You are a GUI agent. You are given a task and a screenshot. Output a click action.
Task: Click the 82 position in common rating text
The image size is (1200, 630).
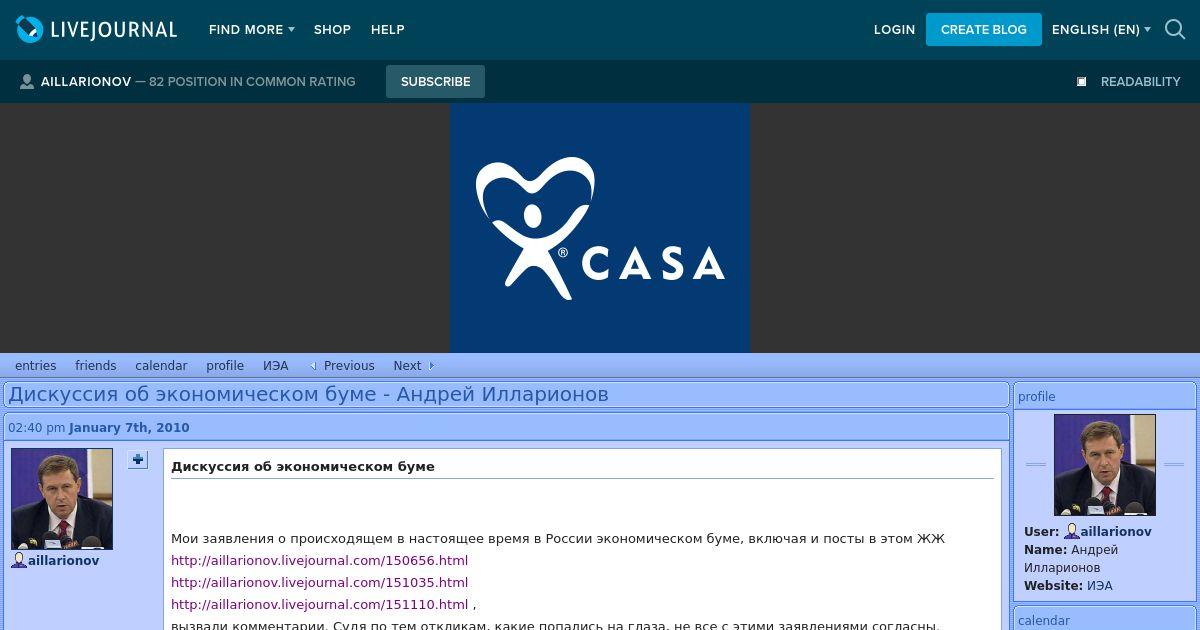point(252,82)
